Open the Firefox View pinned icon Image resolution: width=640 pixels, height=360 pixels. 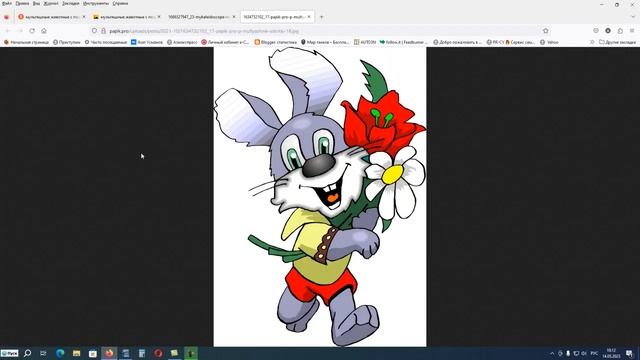point(6,17)
